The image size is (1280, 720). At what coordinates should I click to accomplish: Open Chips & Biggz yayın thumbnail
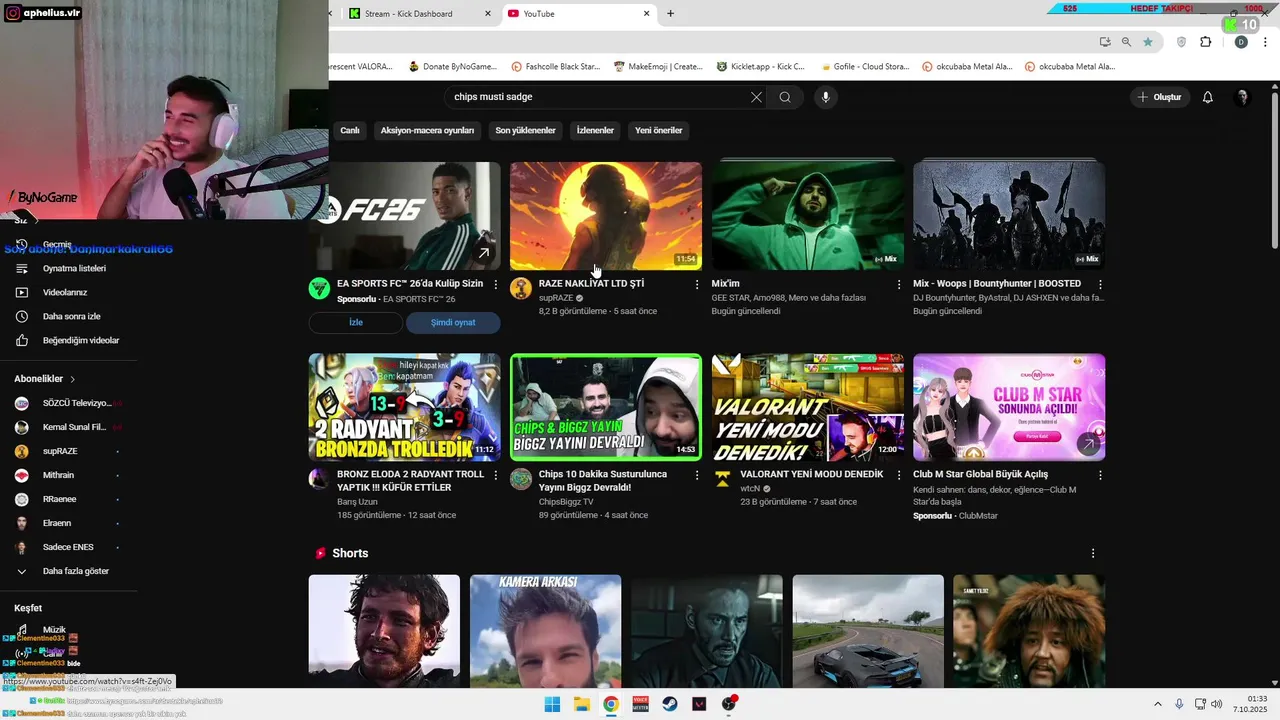(606, 407)
